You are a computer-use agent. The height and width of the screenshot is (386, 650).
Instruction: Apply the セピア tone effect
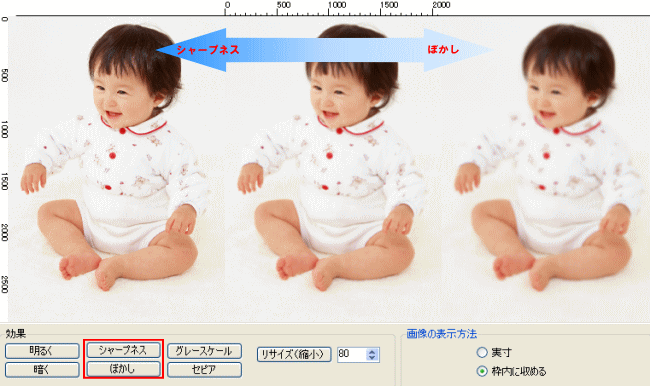point(204,369)
